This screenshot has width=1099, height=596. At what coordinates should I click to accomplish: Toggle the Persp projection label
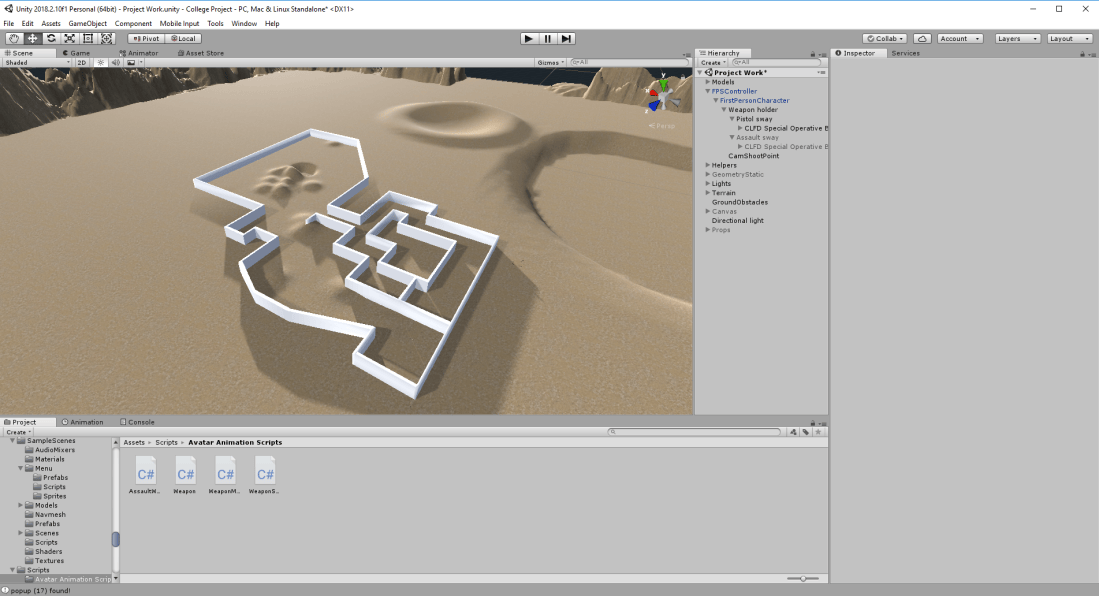(x=662, y=126)
